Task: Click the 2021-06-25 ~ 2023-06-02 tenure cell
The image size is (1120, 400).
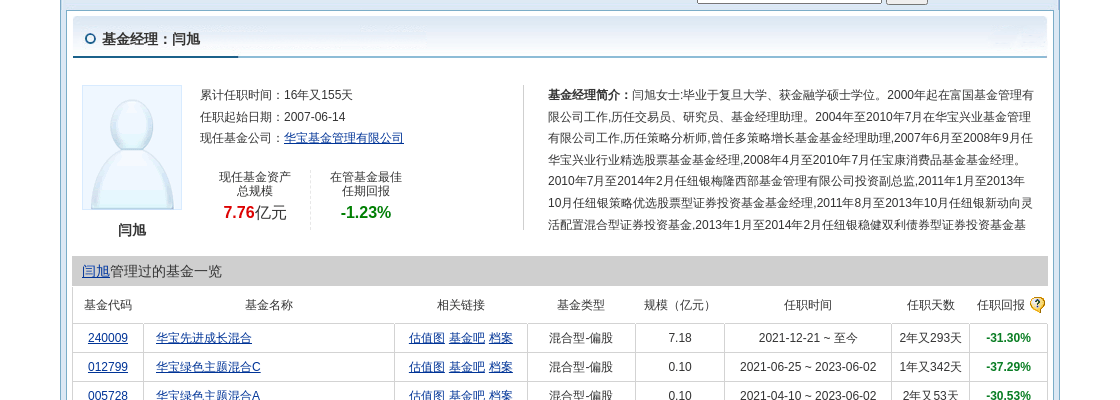Action: pos(808,367)
